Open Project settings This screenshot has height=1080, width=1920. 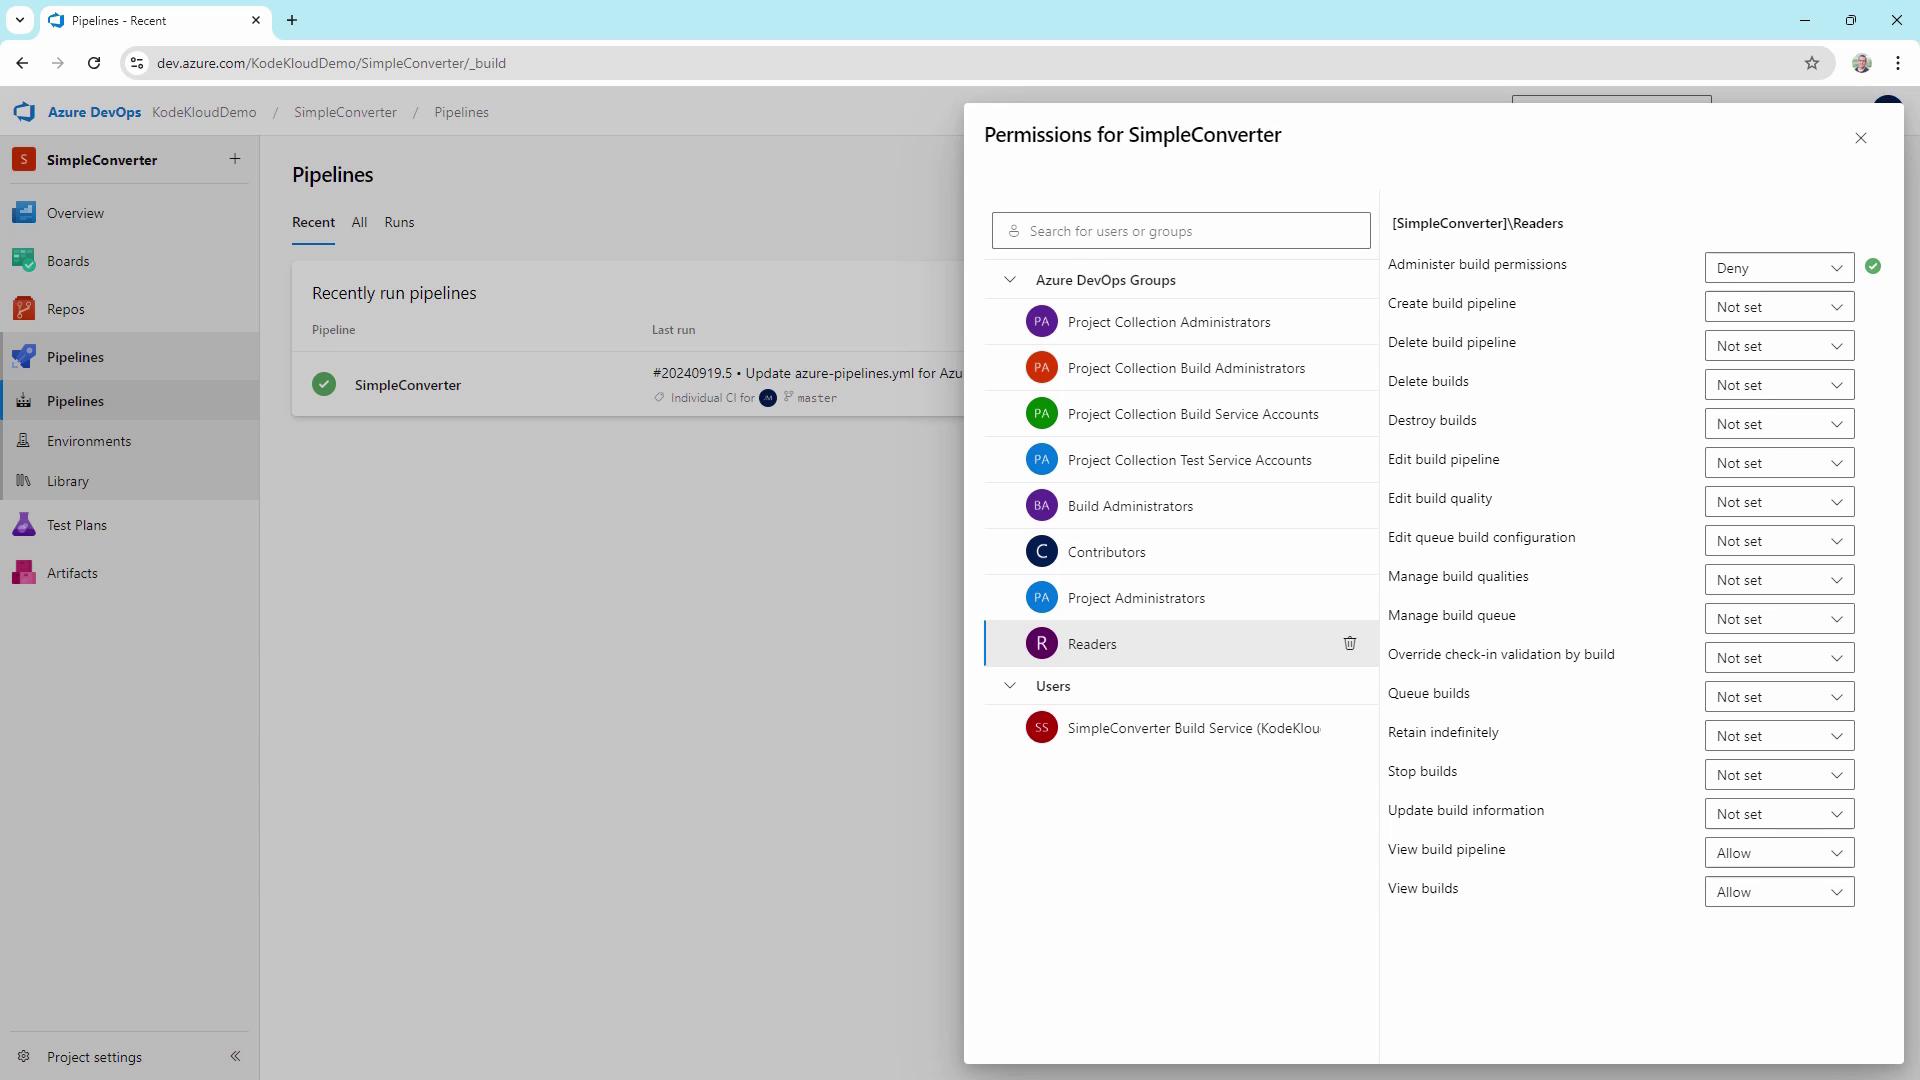coord(94,1057)
